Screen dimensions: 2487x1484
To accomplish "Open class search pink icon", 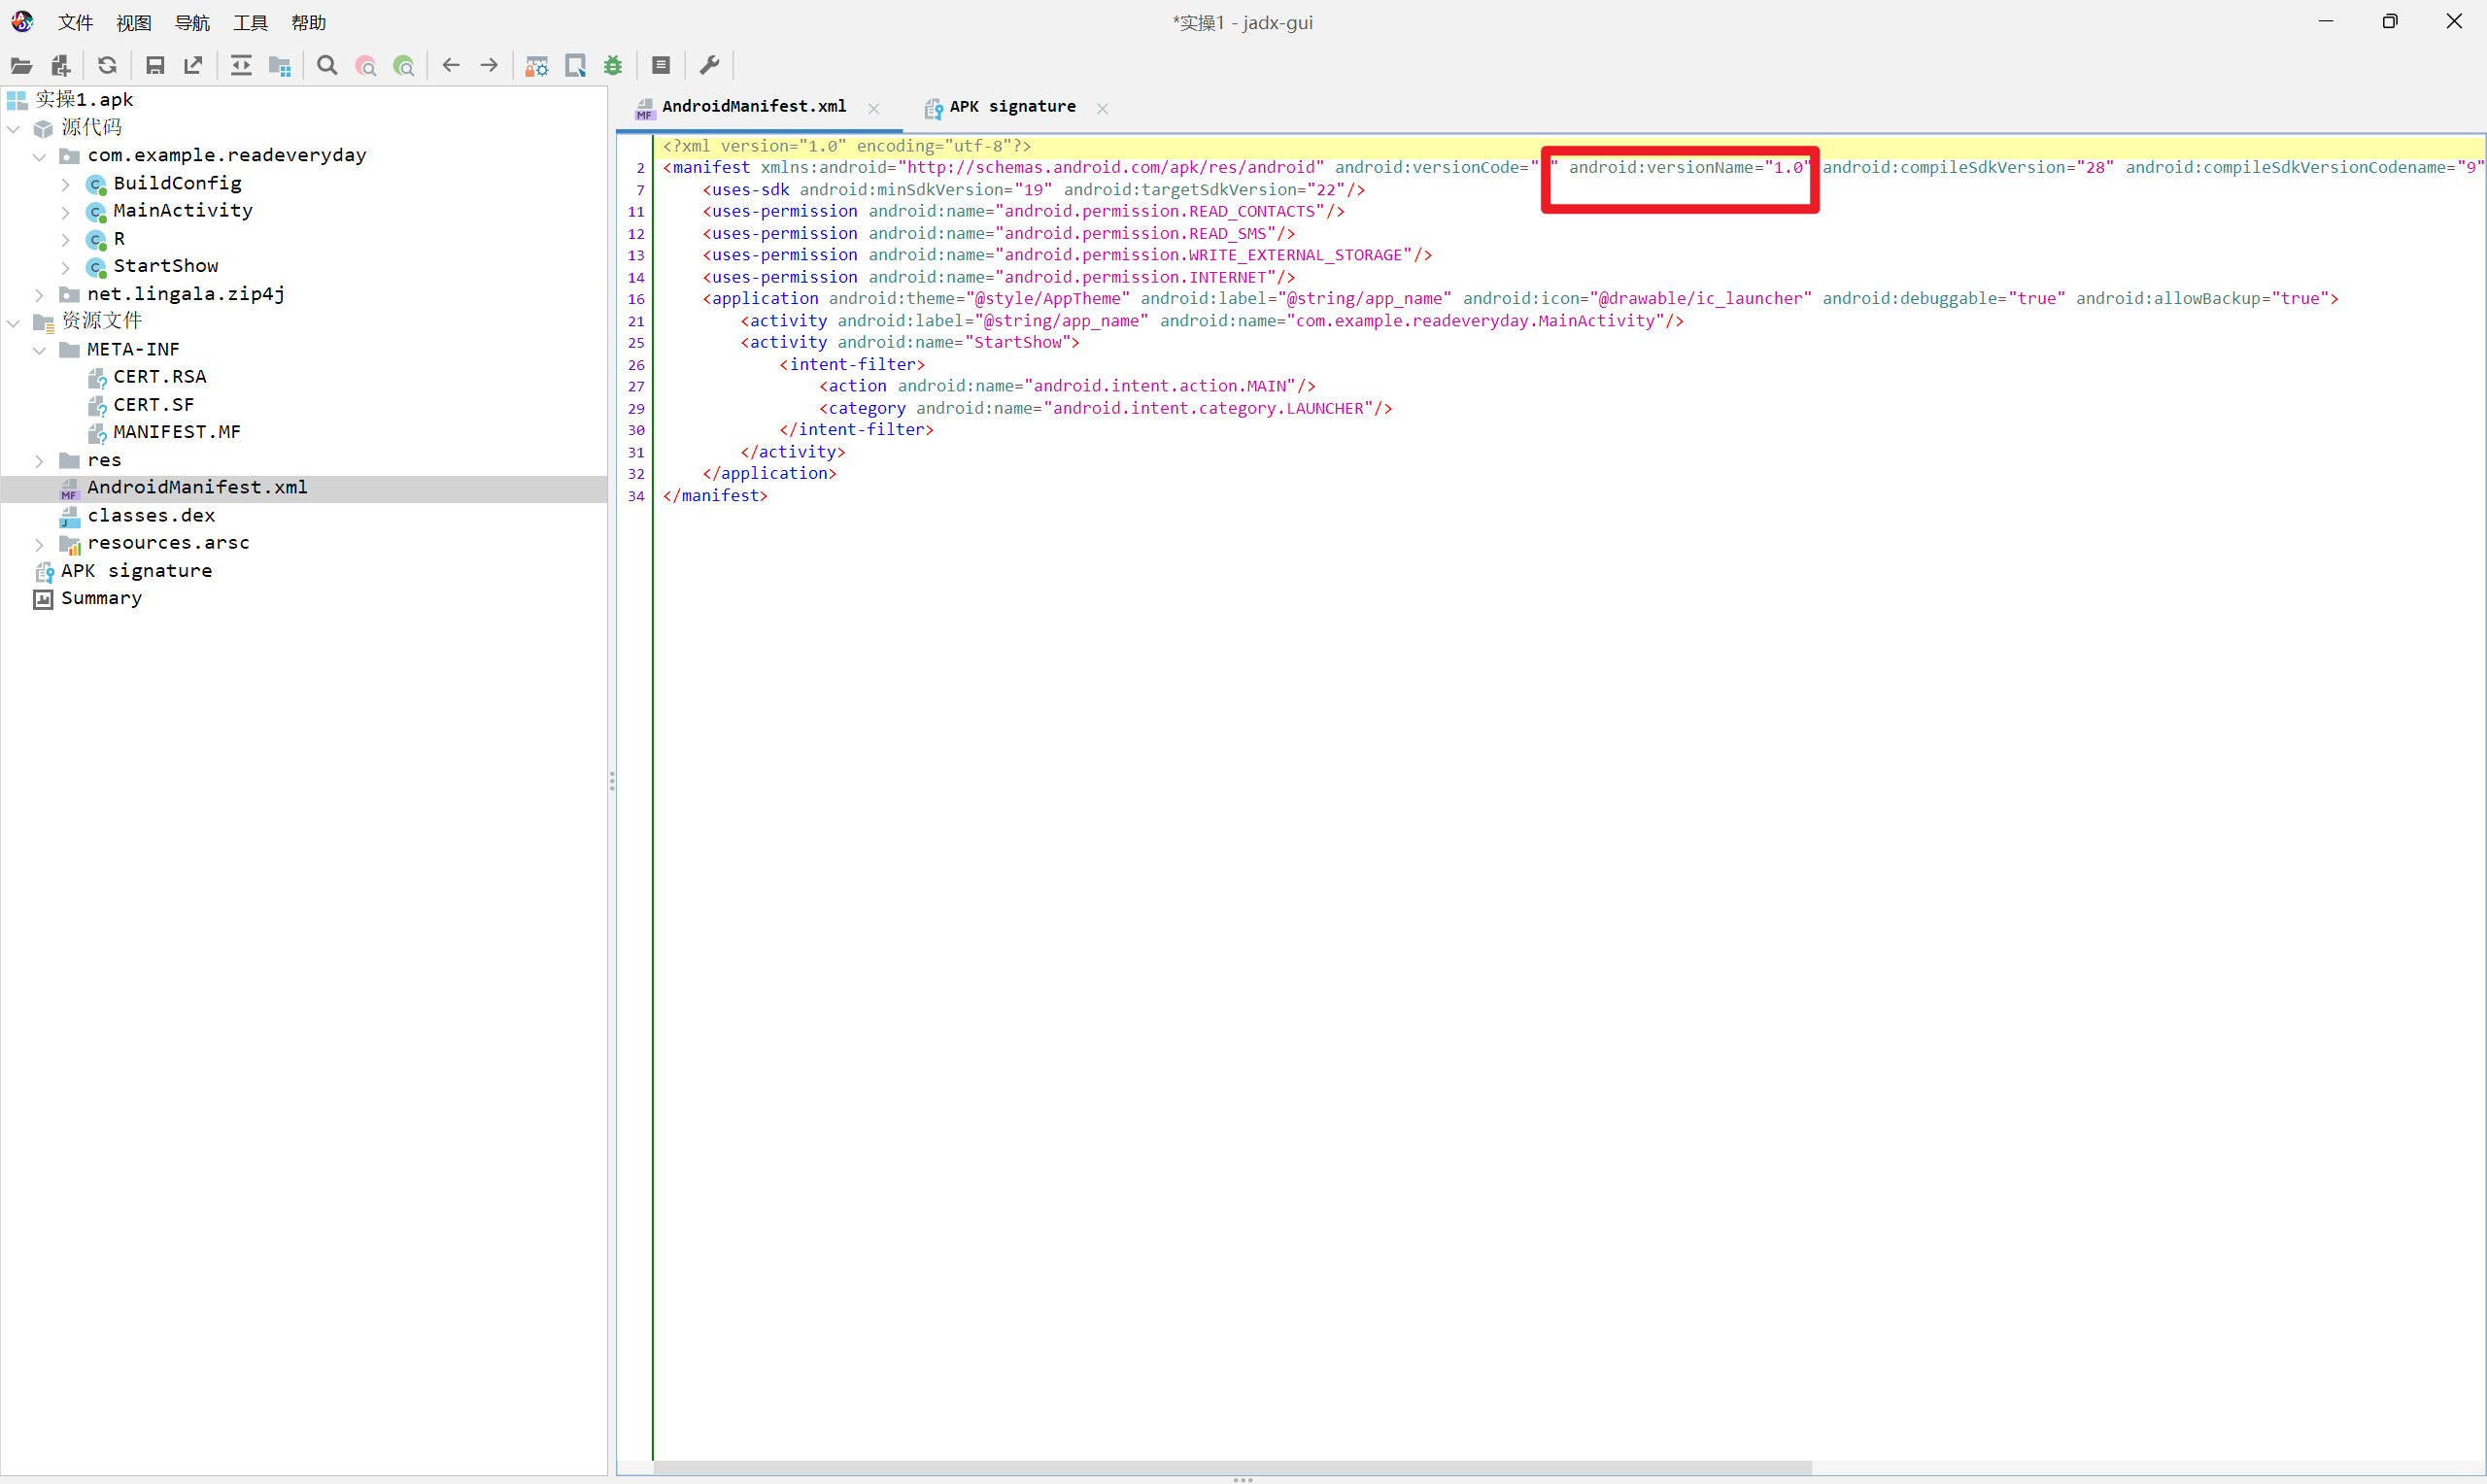I will [x=366, y=66].
